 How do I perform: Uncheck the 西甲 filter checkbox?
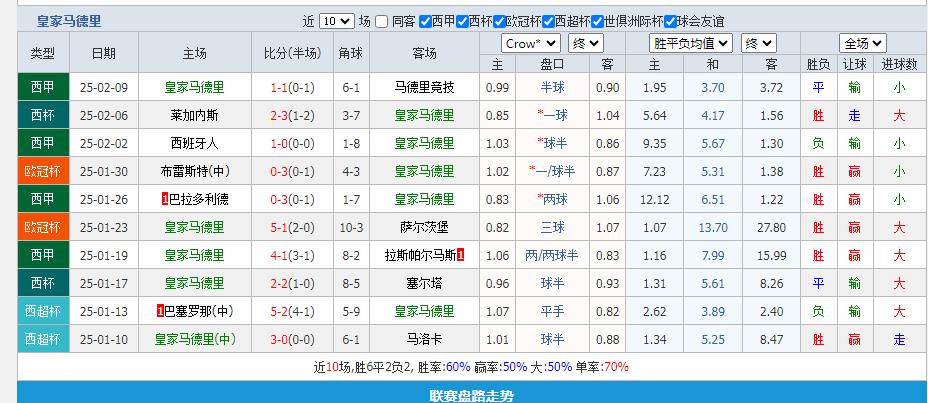[x=425, y=22]
